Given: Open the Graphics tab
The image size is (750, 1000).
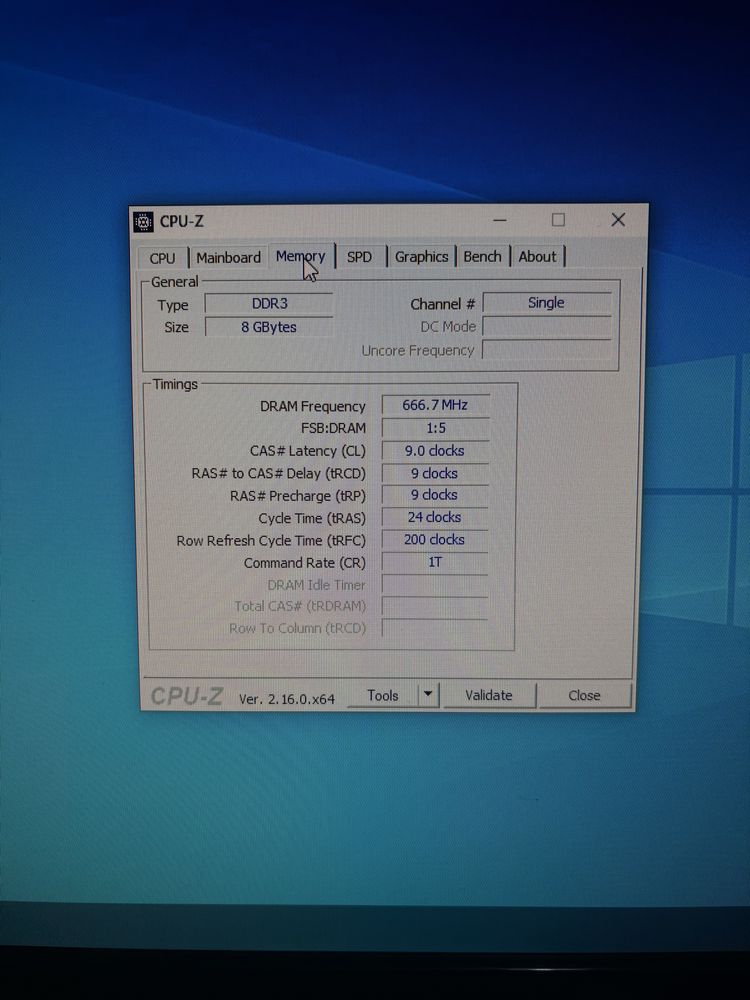Looking at the screenshot, I should pyautogui.click(x=421, y=257).
